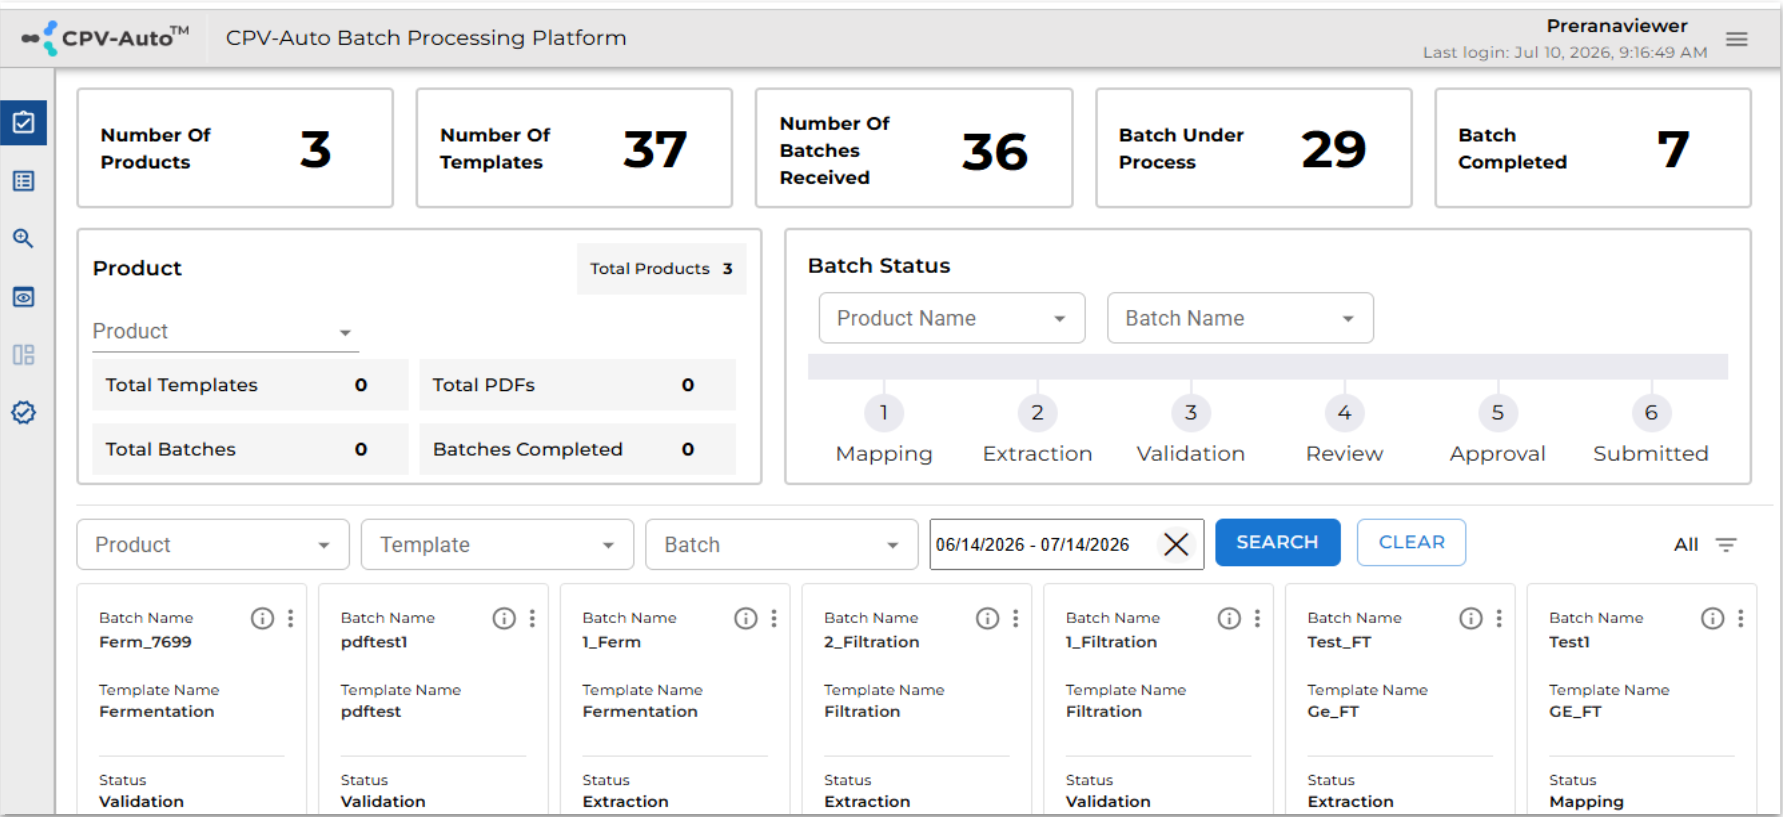
Task: Open more options for batch pdftest1
Action: click(533, 618)
